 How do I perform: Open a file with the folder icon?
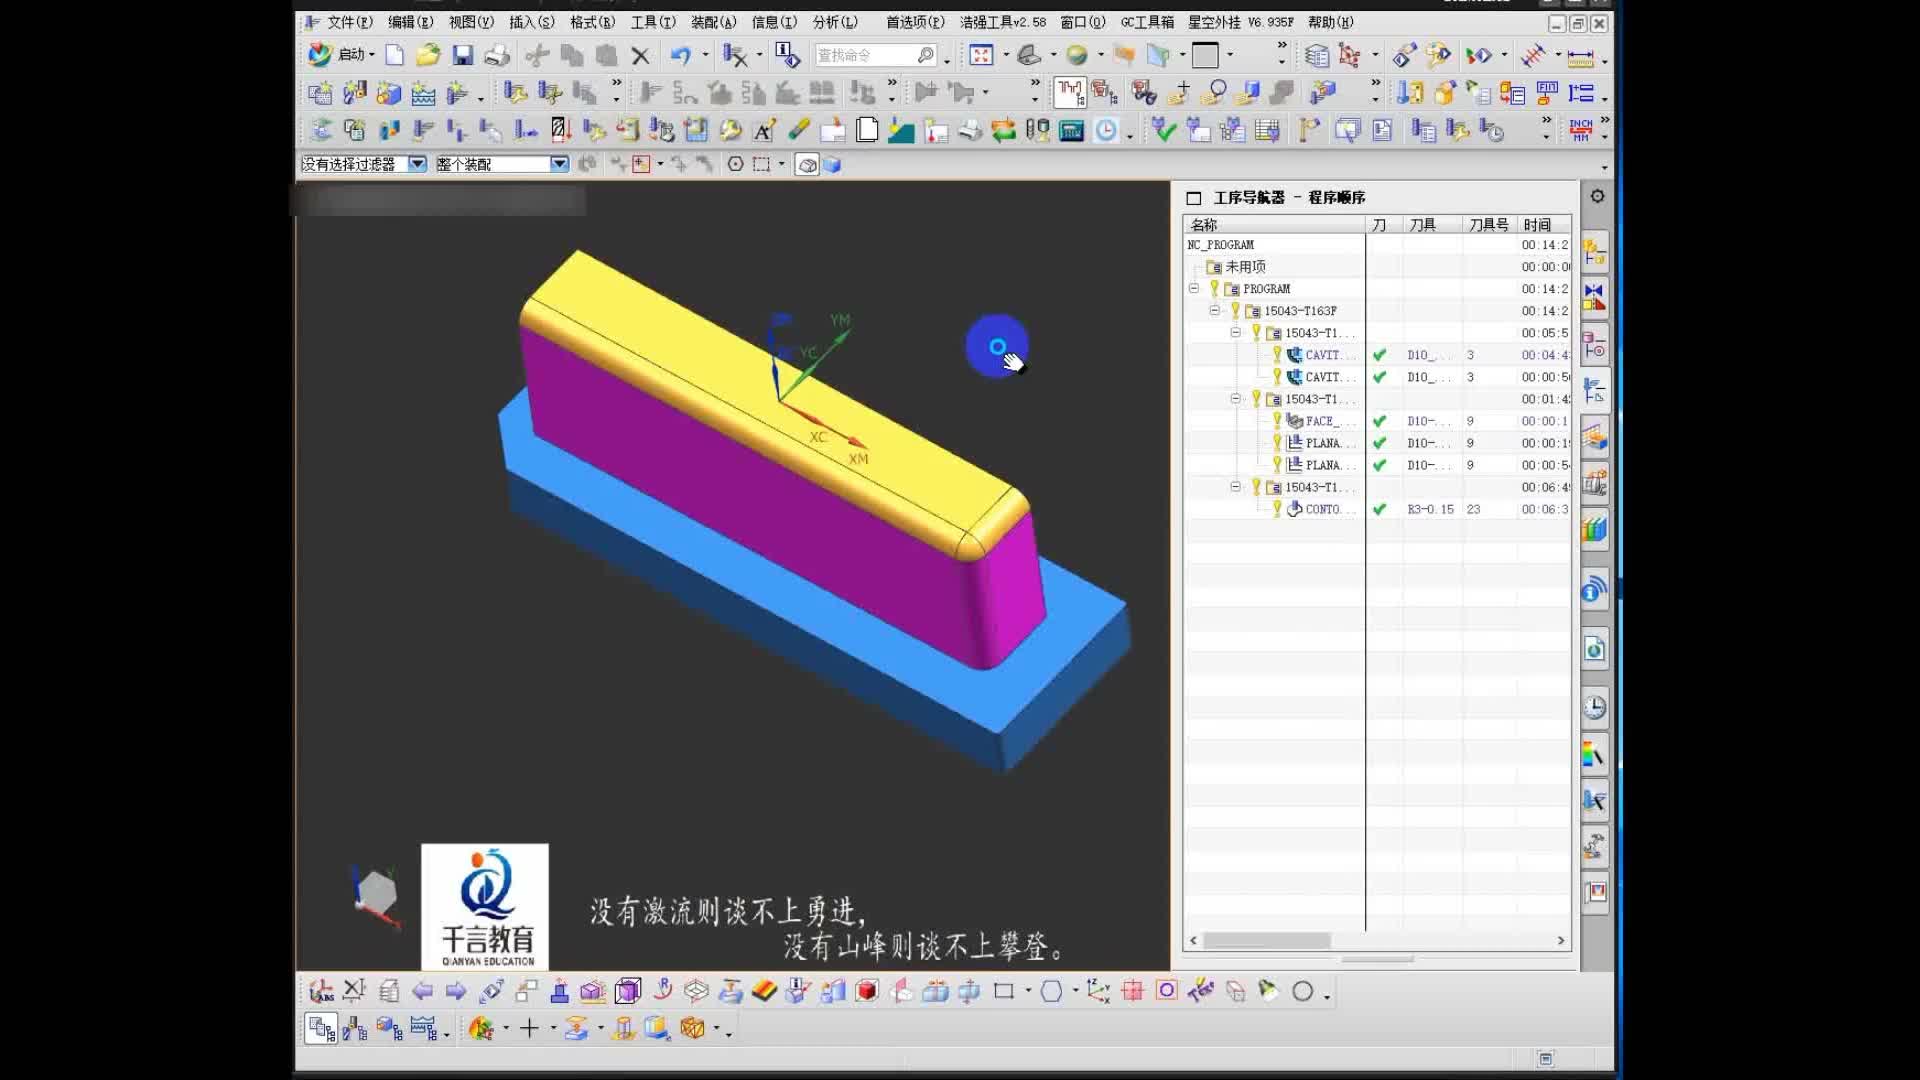click(x=428, y=55)
